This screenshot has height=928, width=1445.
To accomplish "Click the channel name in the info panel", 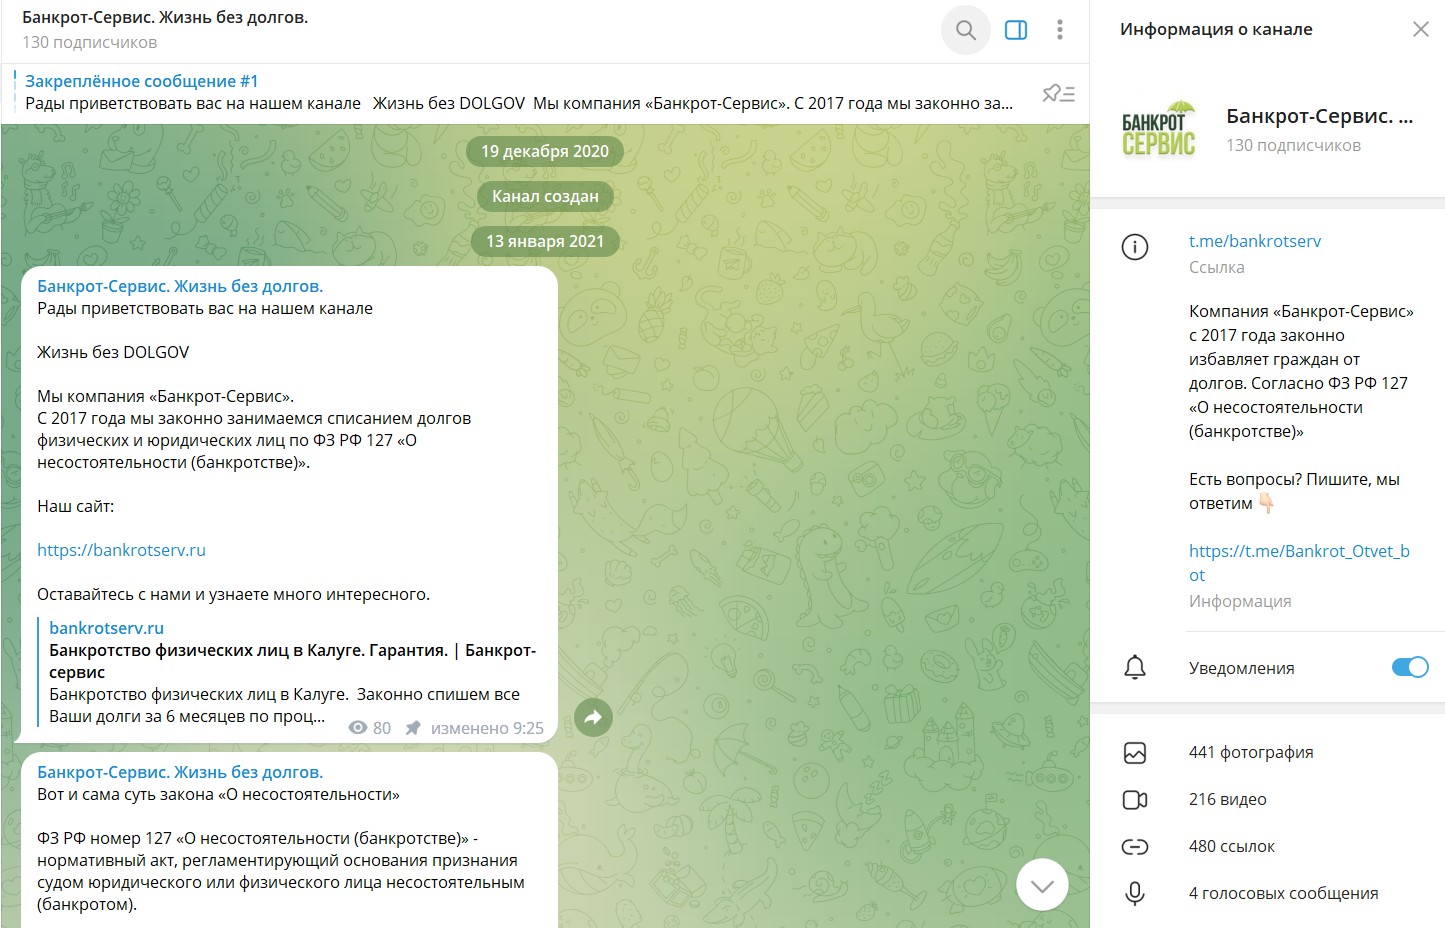I will pyautogui.click(x=1319, y=116).
